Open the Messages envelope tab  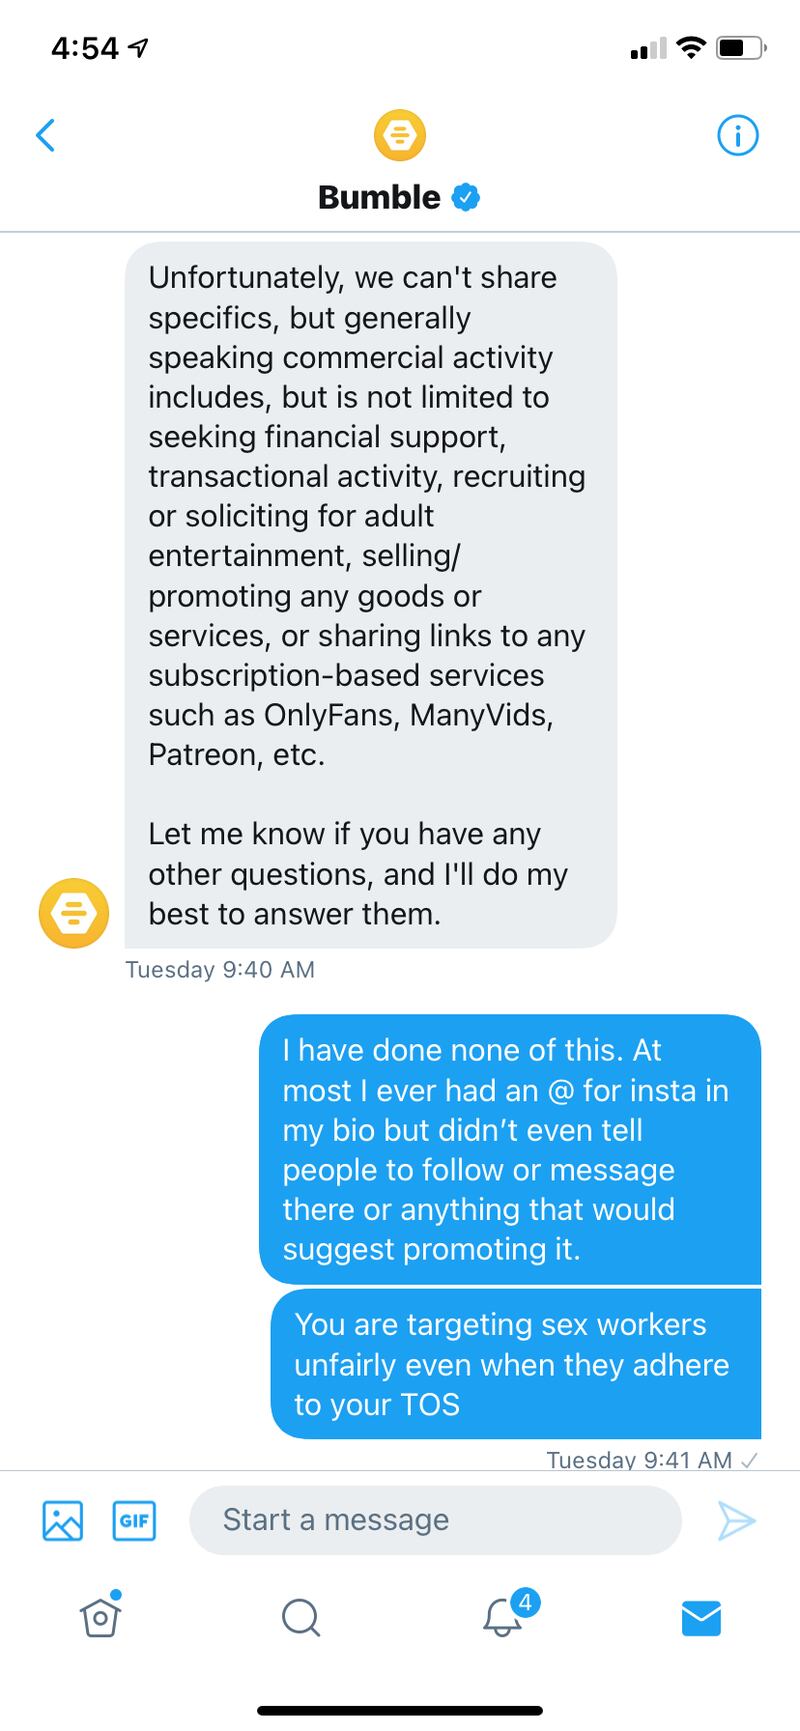coord(701,1616)
